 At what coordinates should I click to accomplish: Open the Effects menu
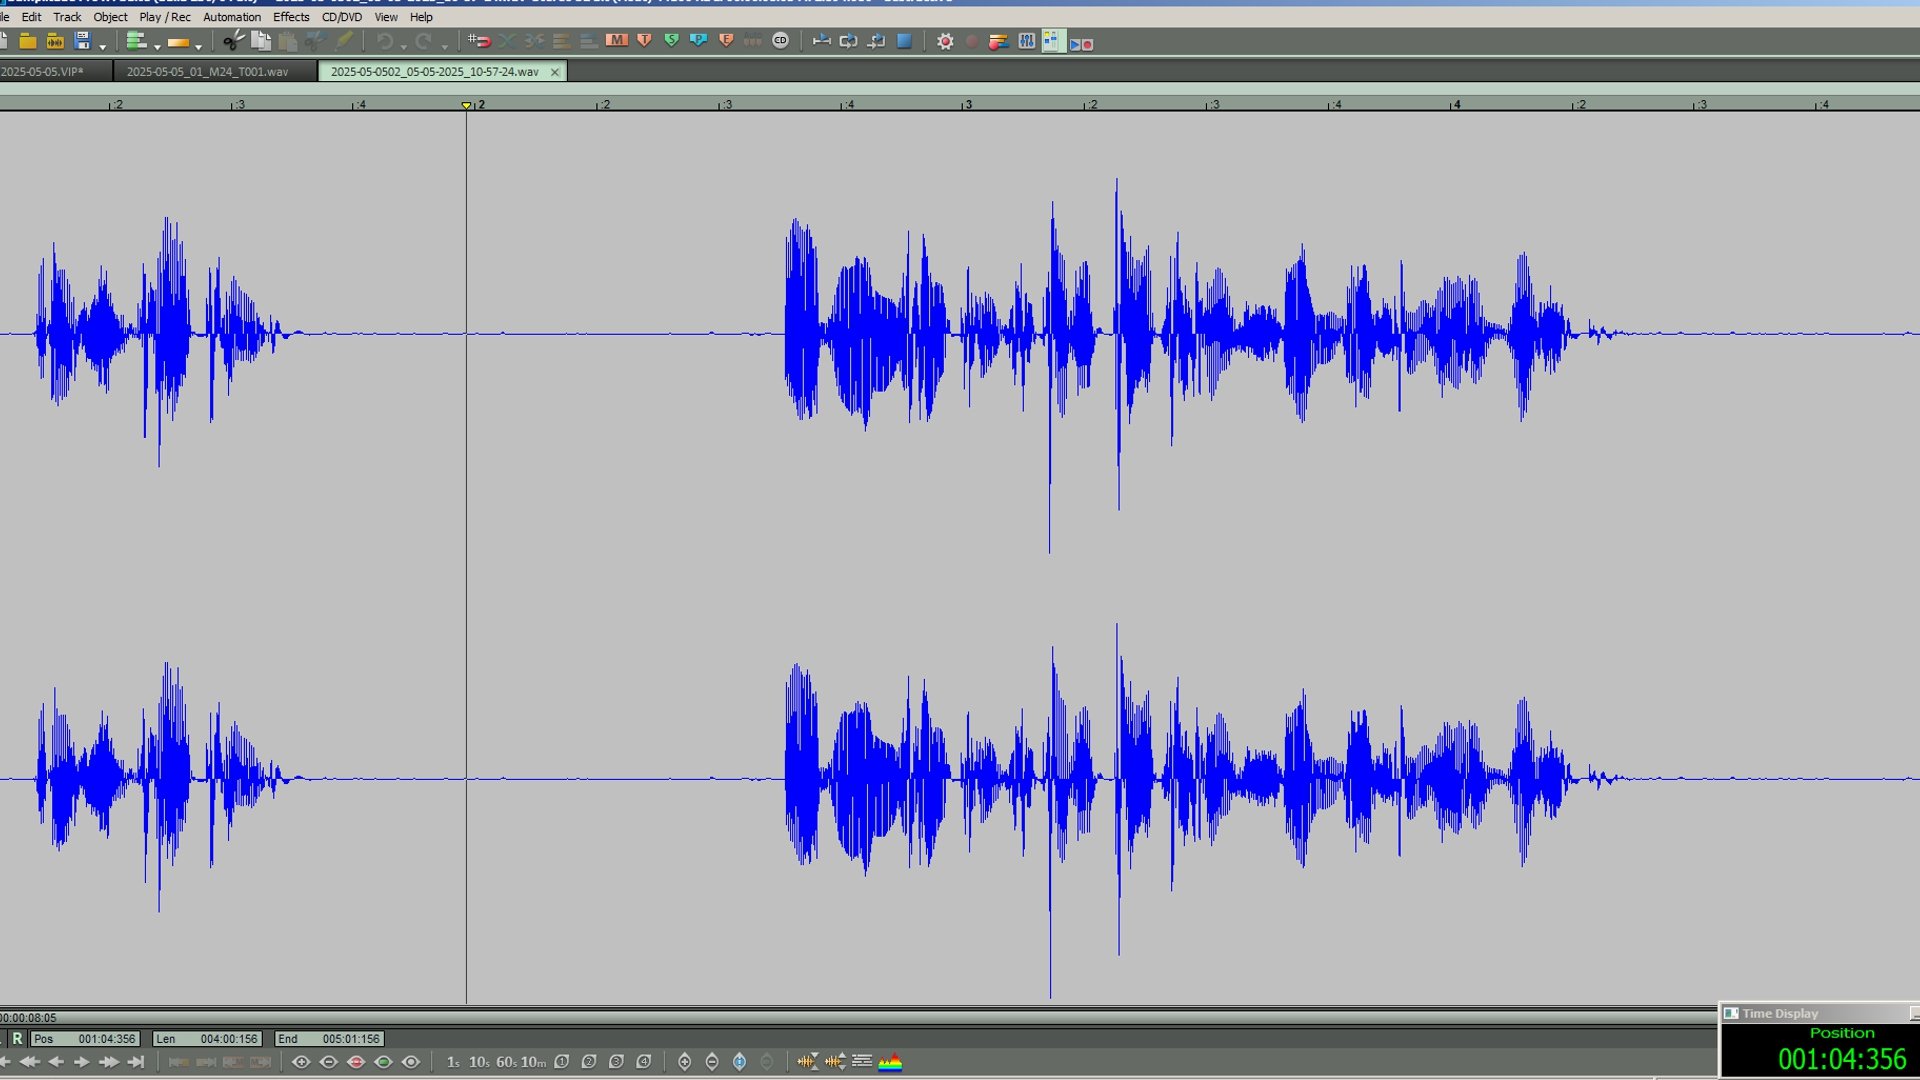point(290,17)
